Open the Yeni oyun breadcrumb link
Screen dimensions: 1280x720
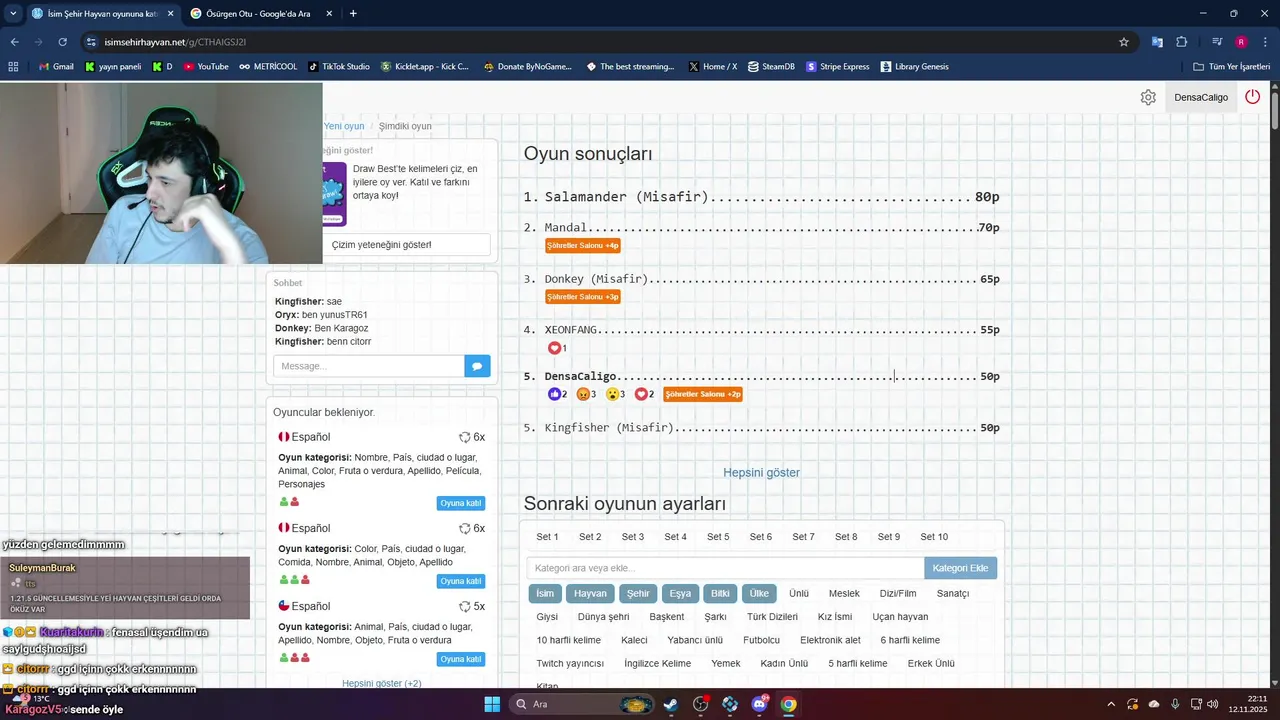pyautogui.click(x=344, y=126)
